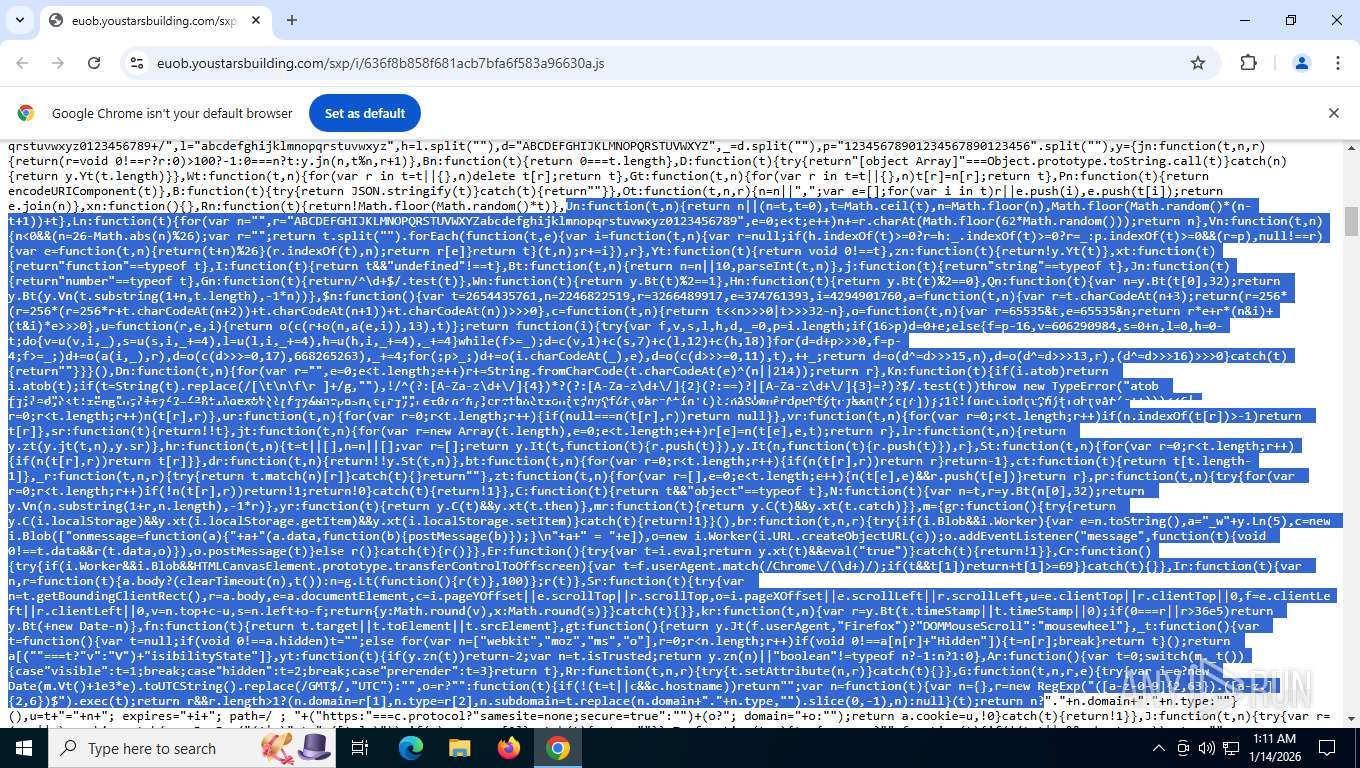This screenshot has width=1360, height=768.
Task: Switch to Chrome taskbar icon
Action: (558, 748)
